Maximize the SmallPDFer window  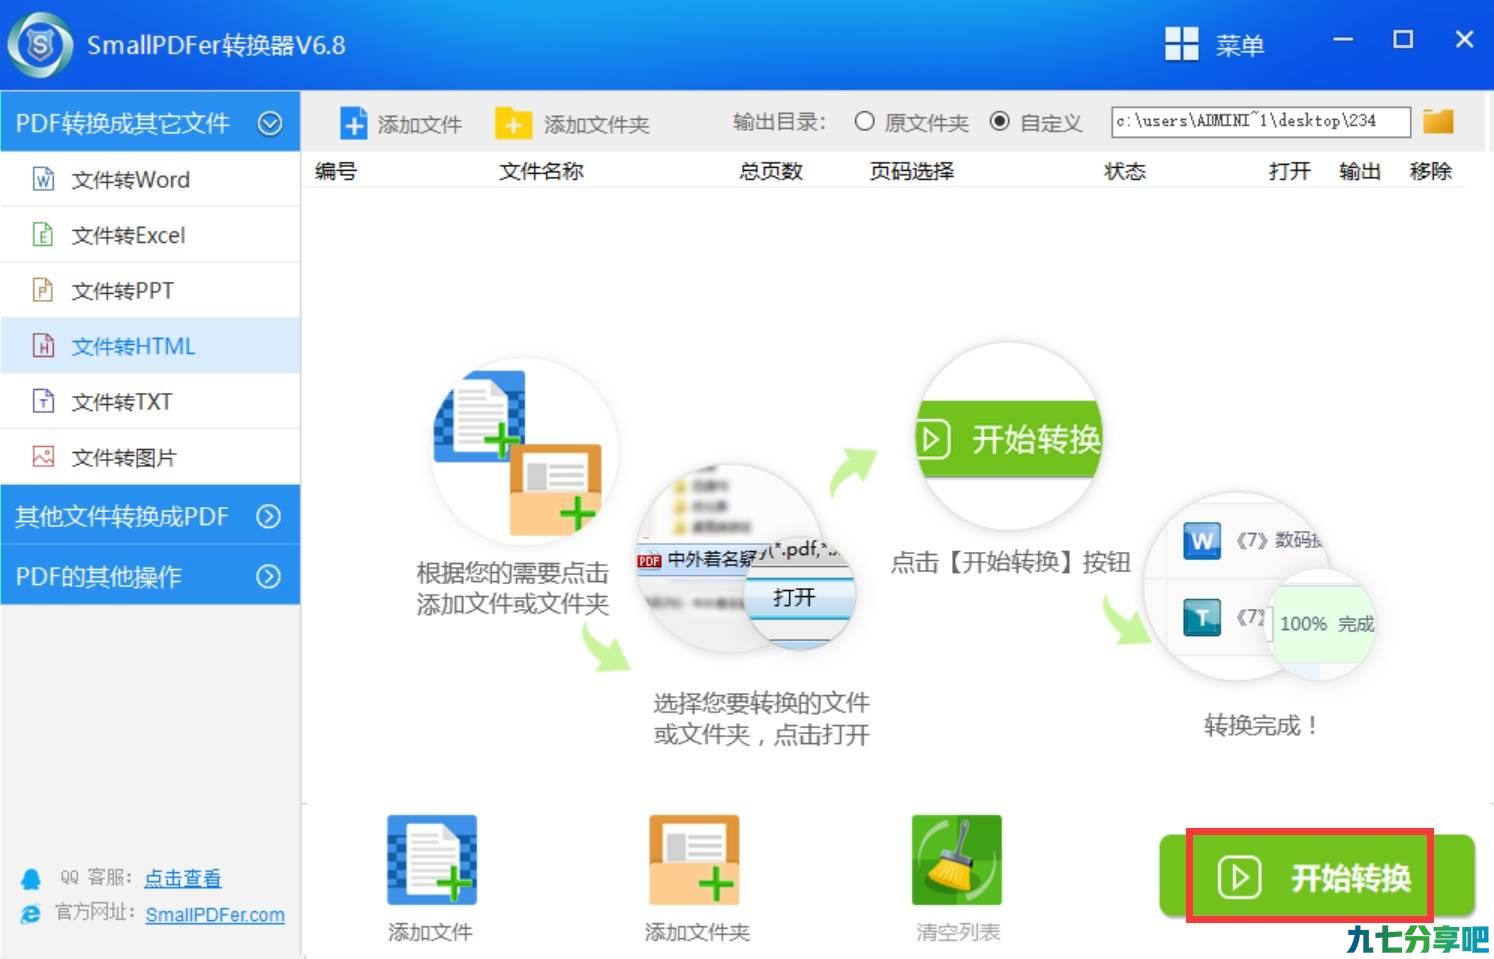tap(1403, 40)
